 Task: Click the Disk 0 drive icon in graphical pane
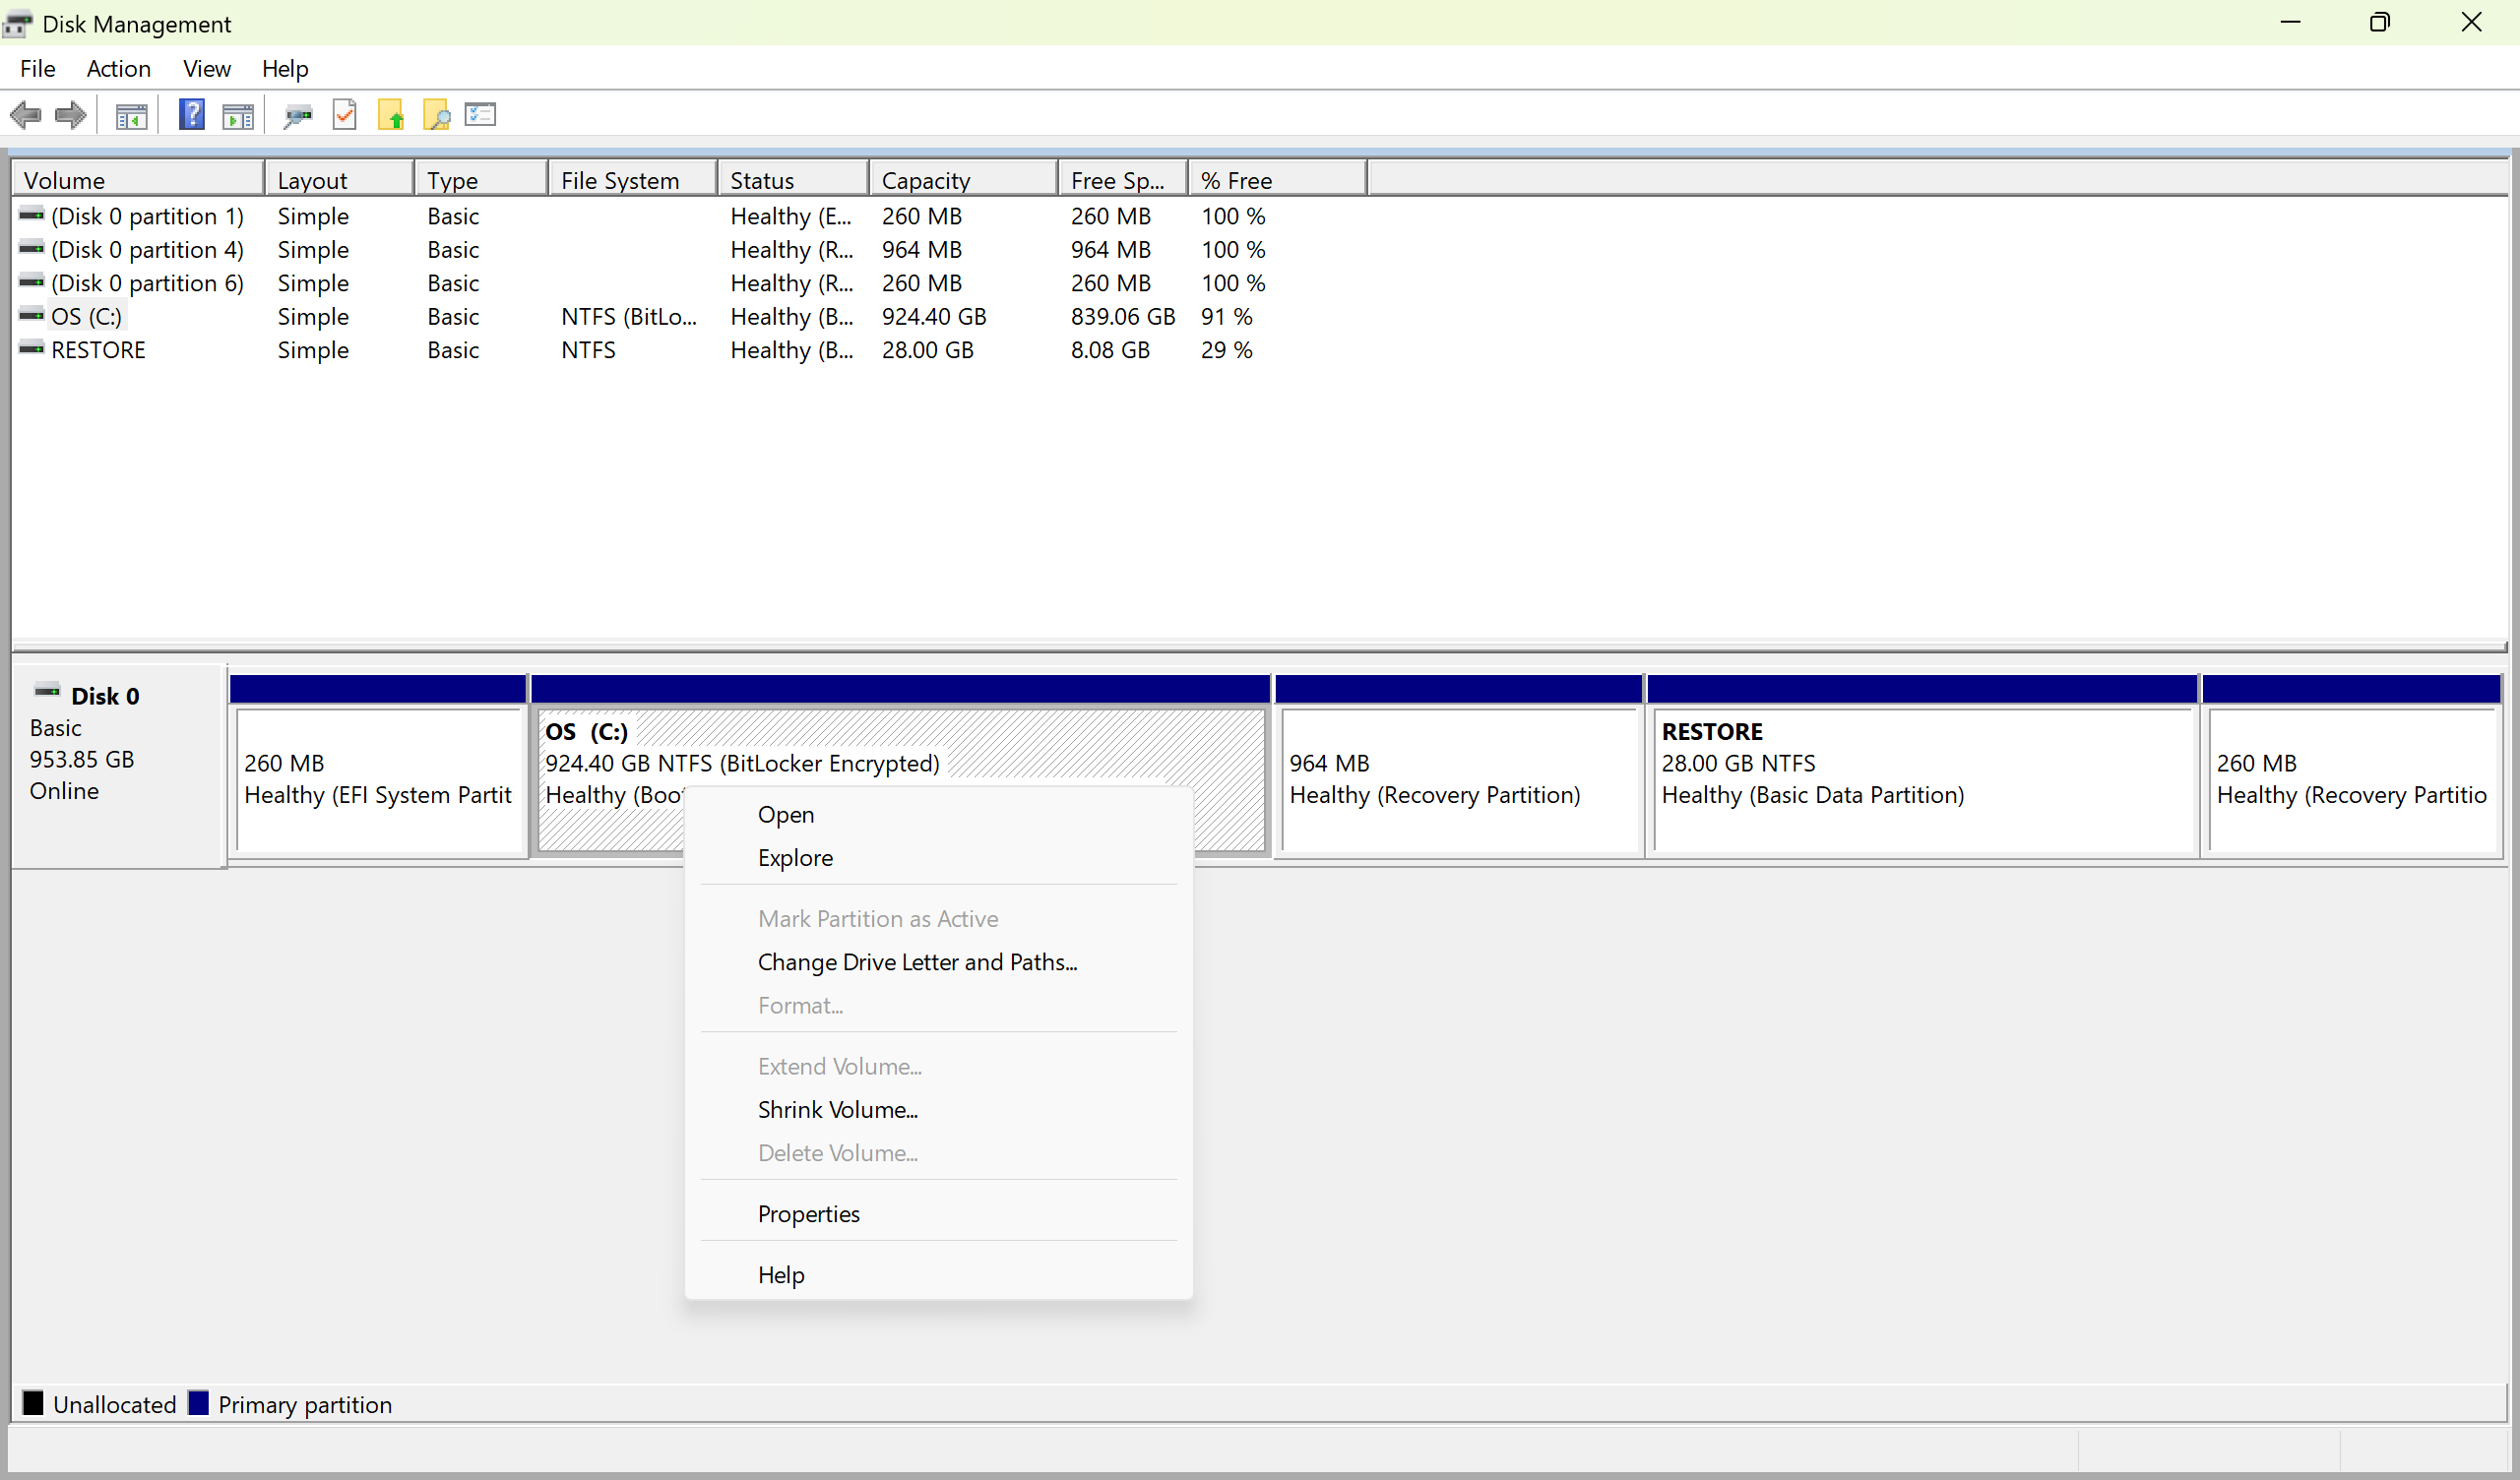coord(47,692)
